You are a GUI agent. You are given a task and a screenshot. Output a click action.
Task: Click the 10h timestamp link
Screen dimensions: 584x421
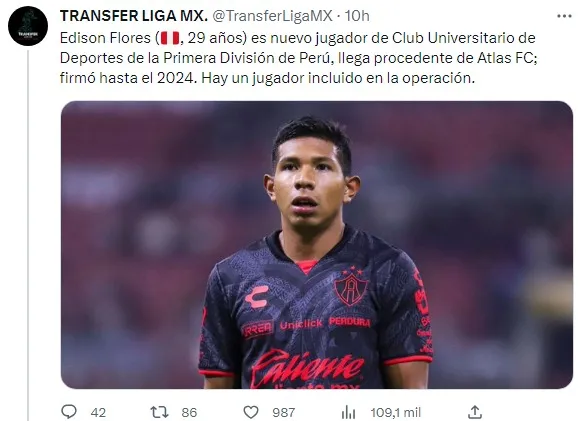(357, 16)
